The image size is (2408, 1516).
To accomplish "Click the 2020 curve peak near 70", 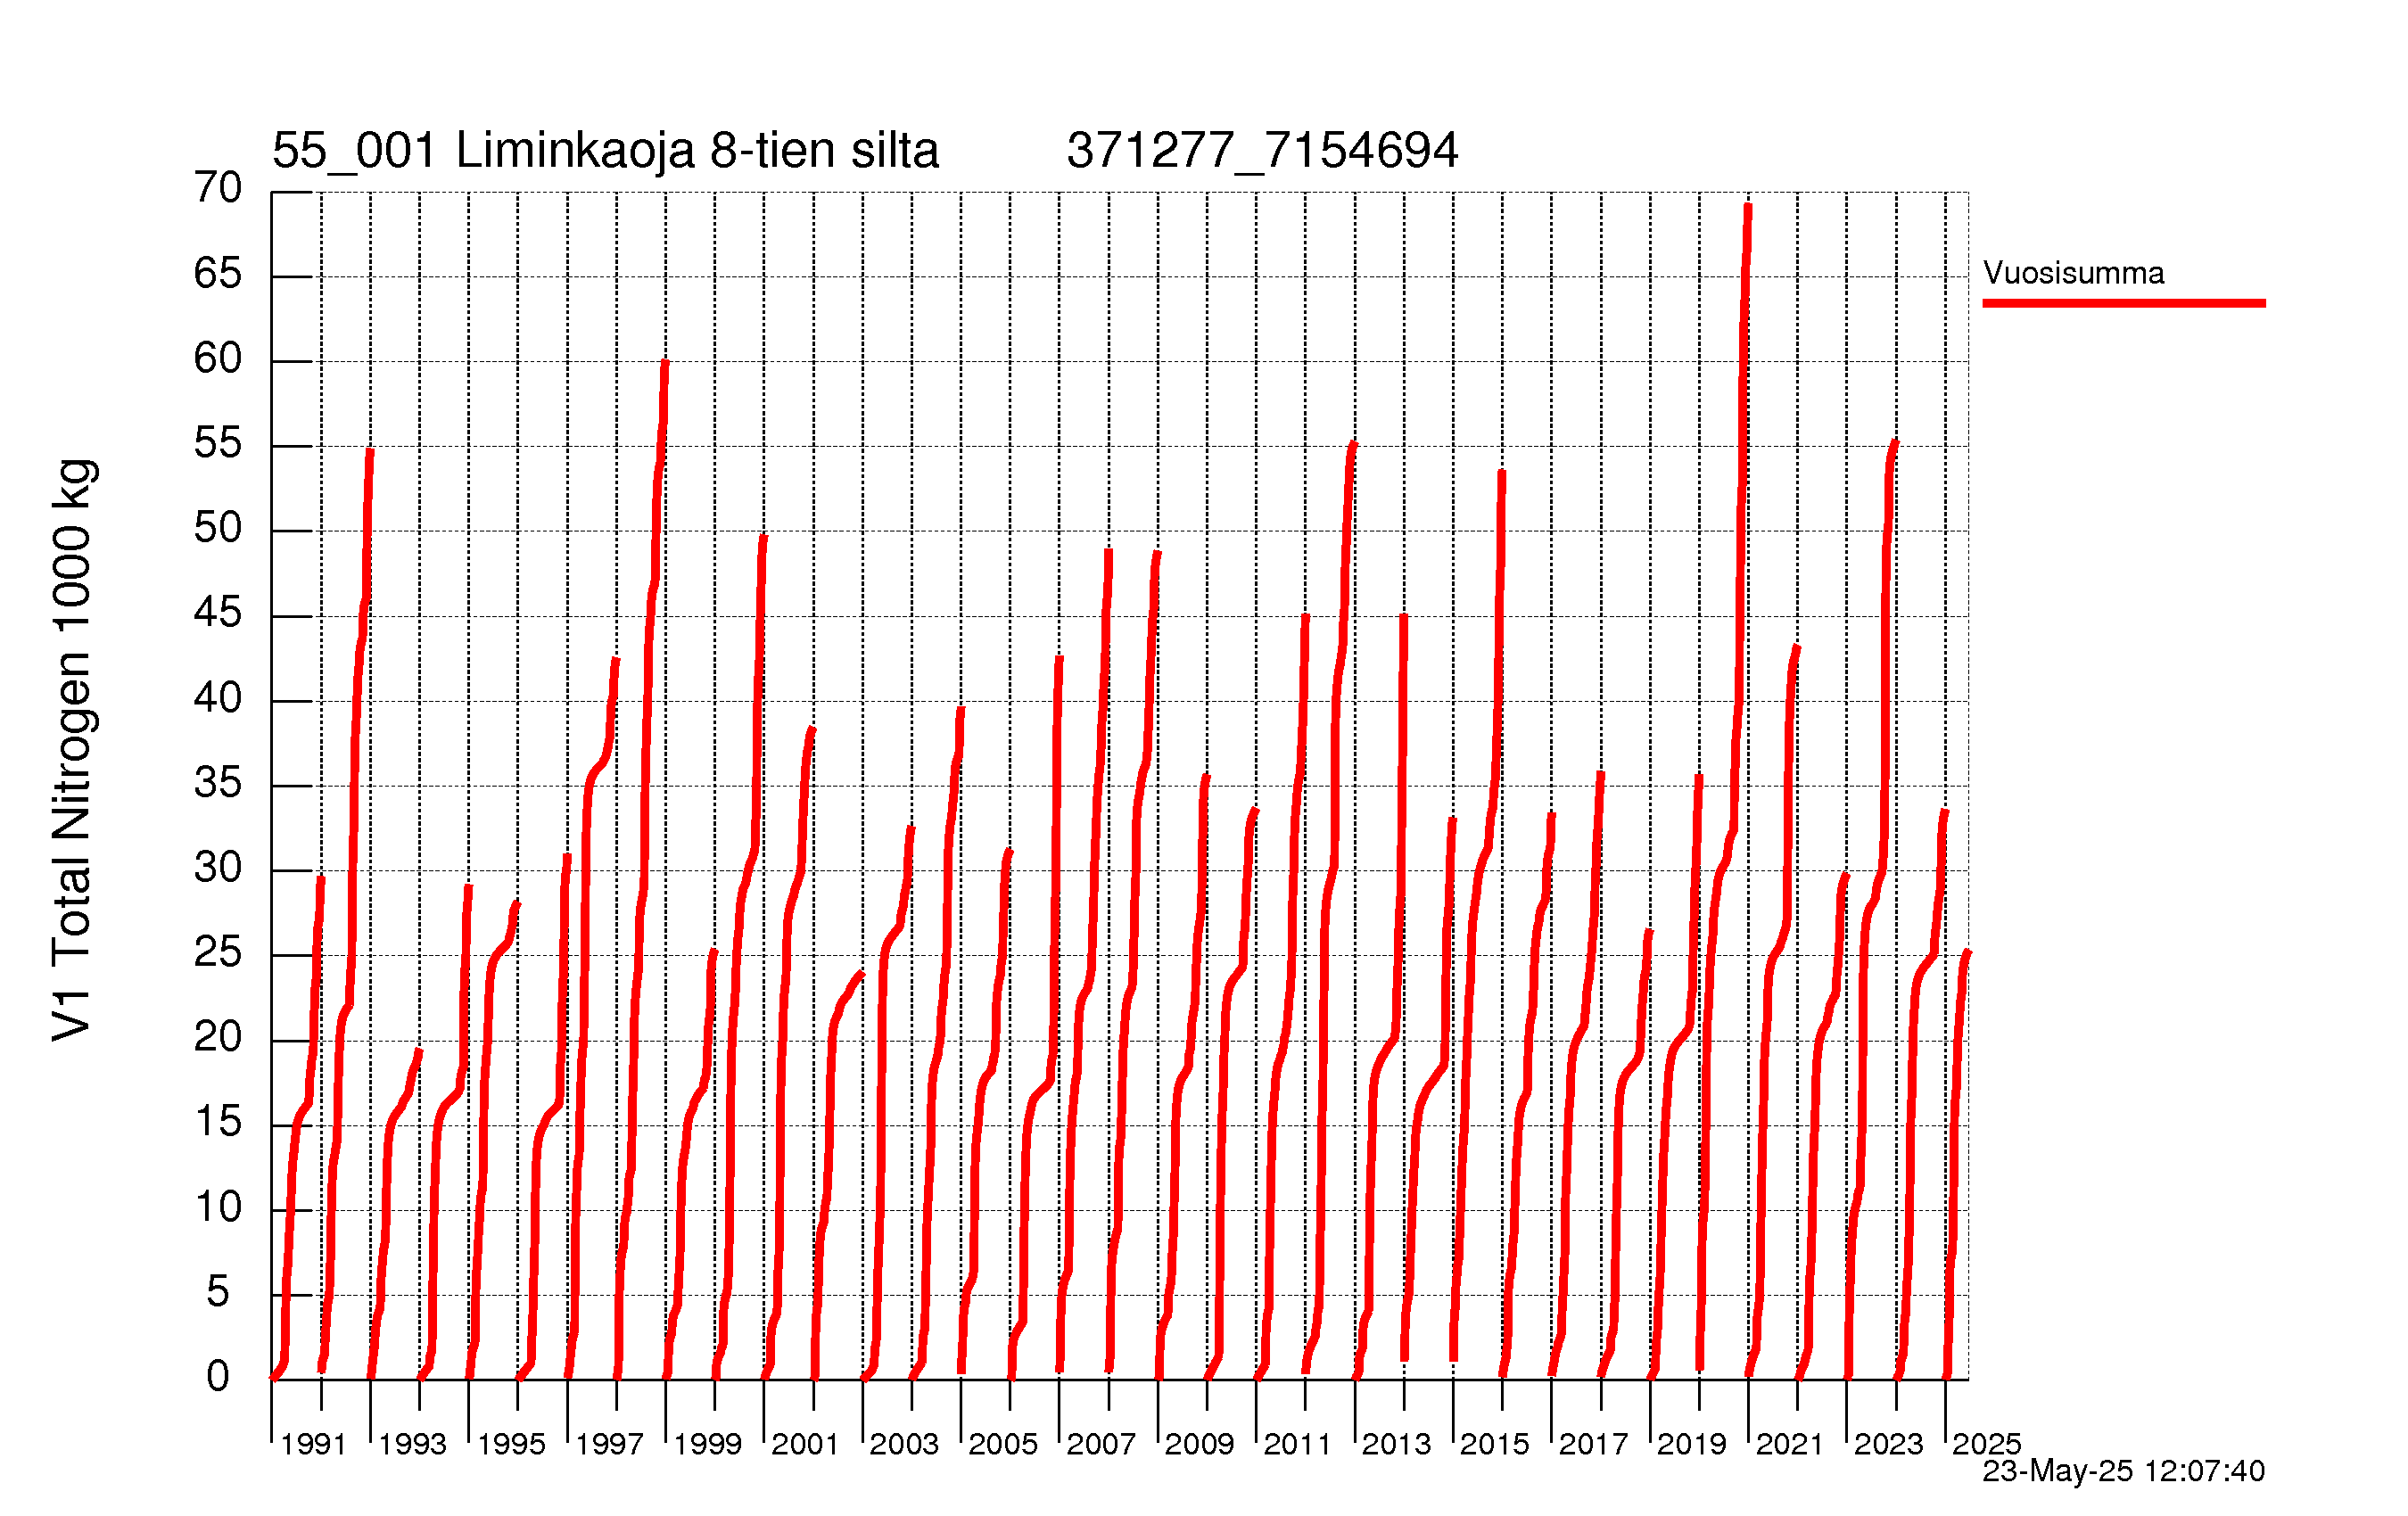I will point(1748,207).
